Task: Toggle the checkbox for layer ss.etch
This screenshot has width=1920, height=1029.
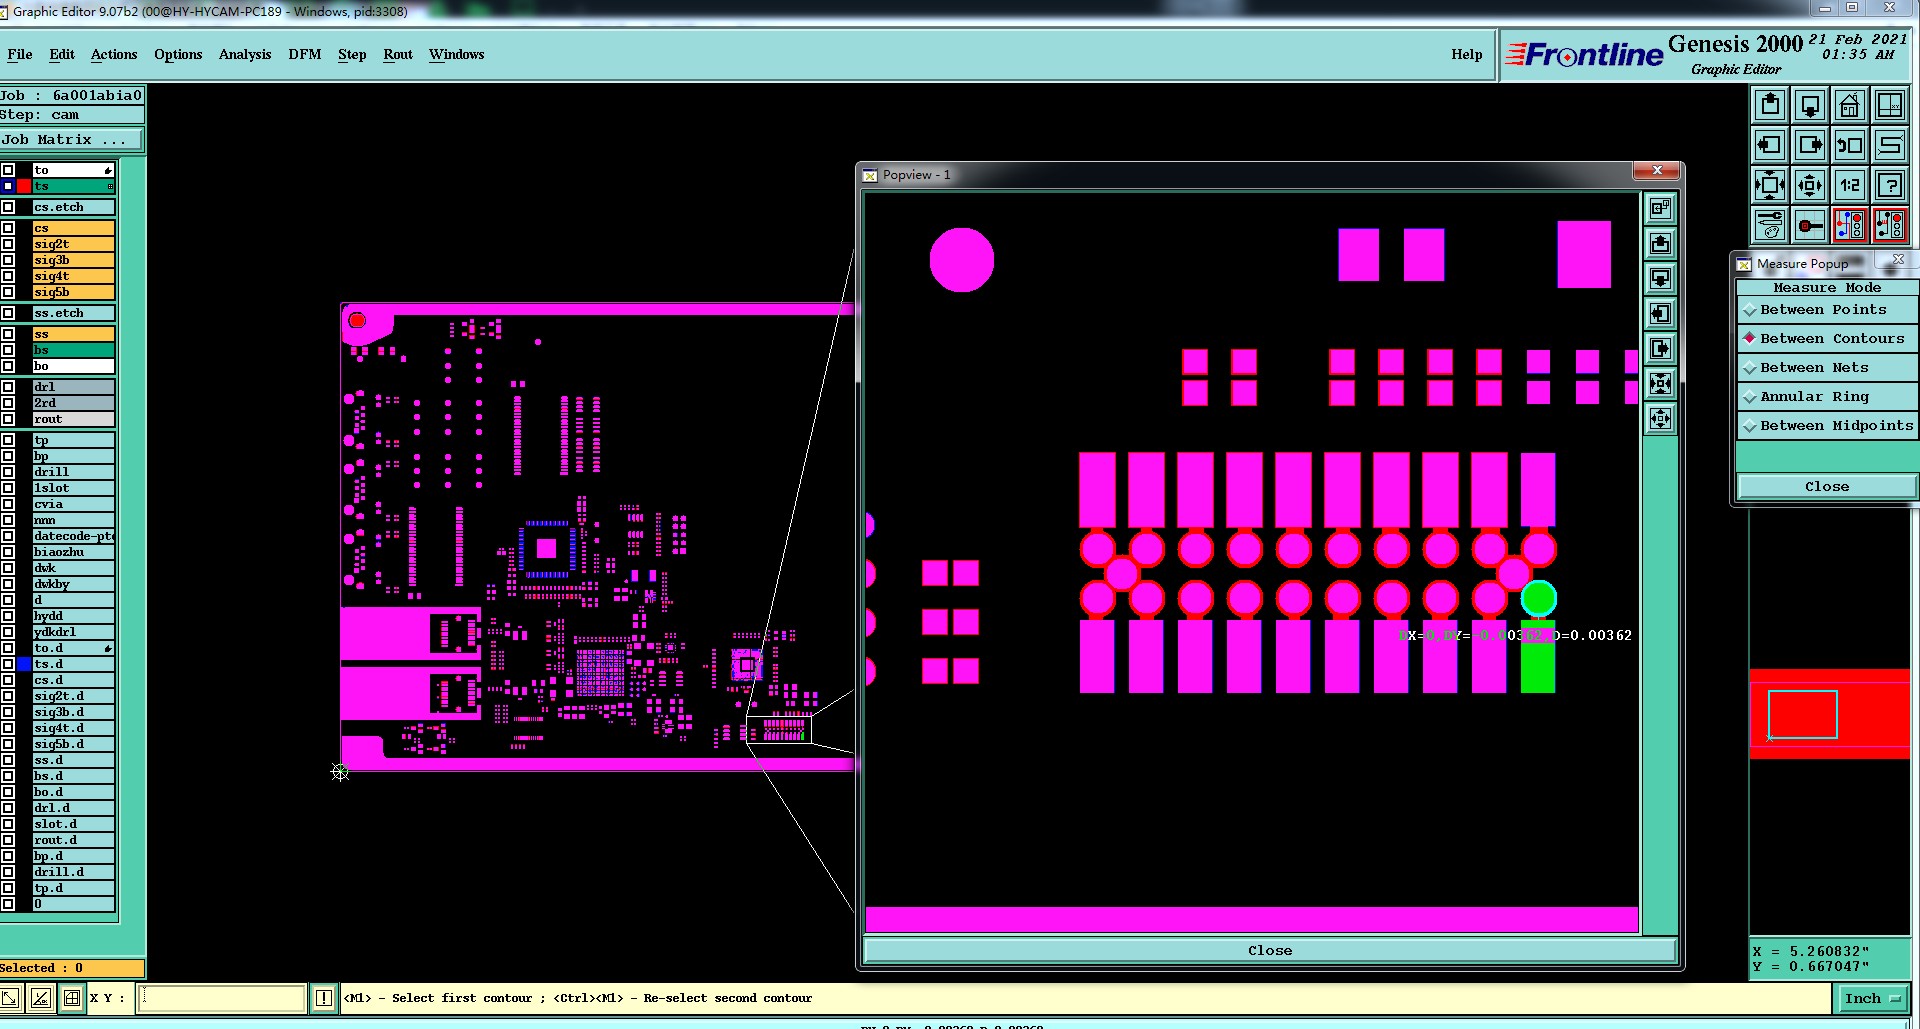Action: coord(8,313)
